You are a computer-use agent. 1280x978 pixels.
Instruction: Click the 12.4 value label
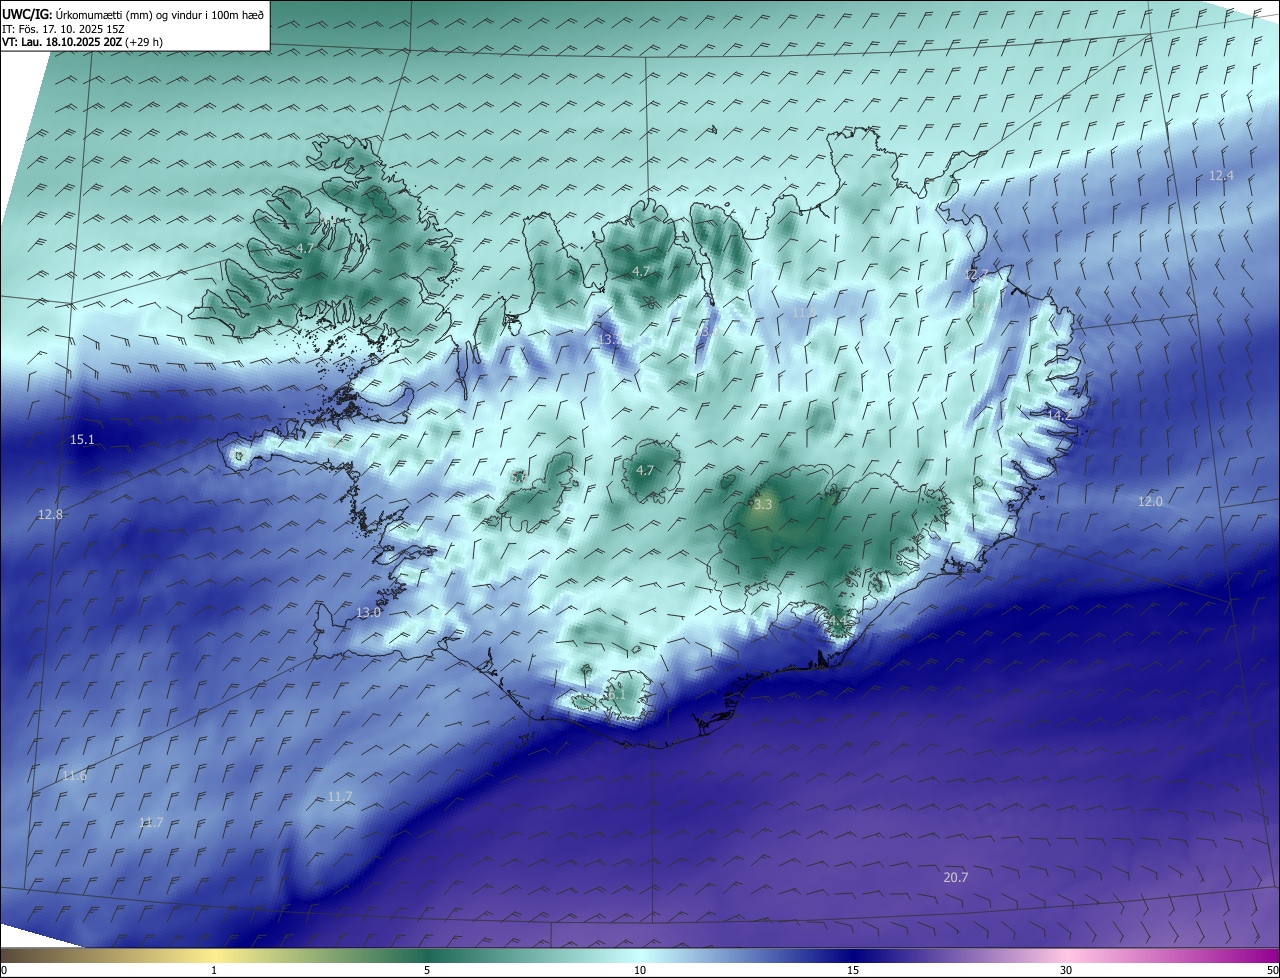tap(1221, 175)
